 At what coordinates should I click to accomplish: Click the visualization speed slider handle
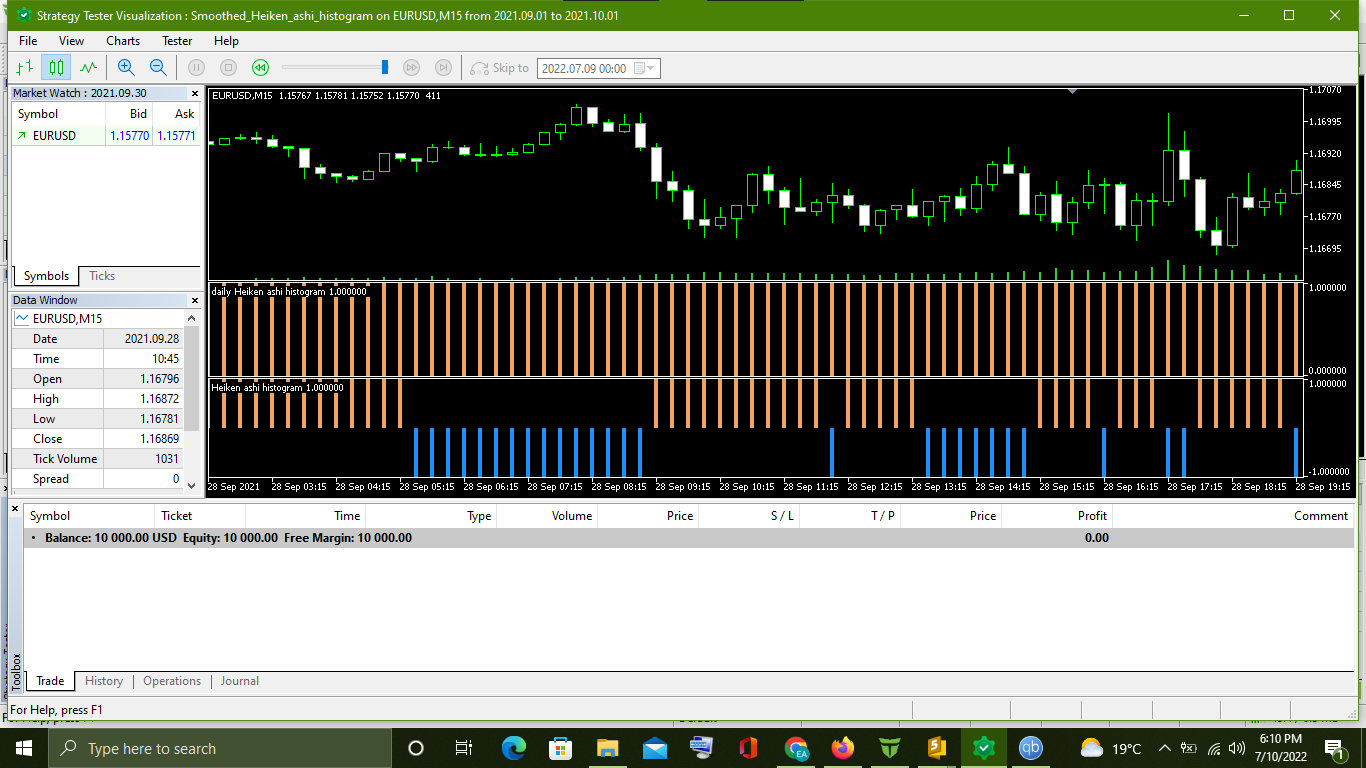click(x=385, y=67)
